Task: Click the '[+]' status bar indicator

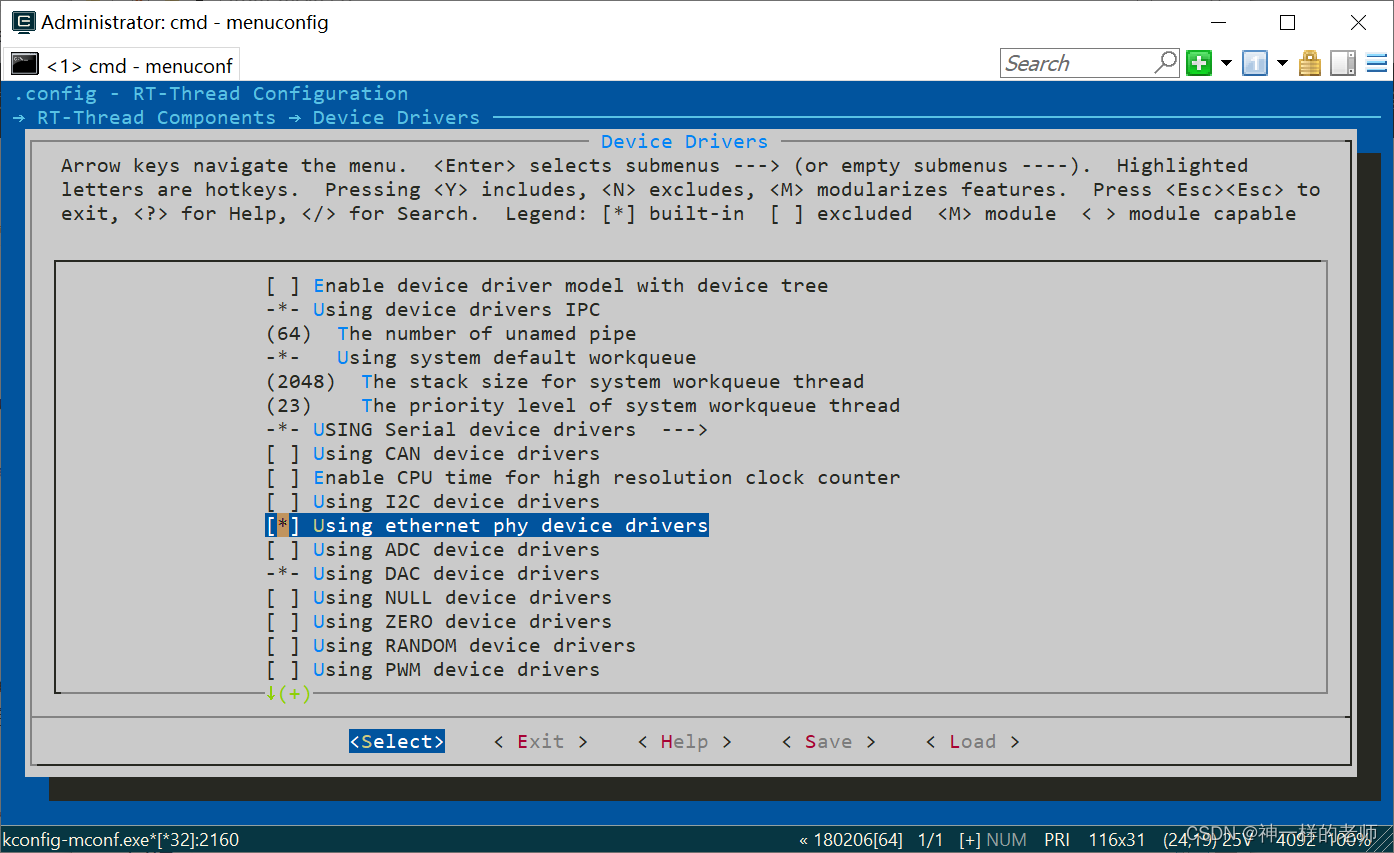Action: point(970,840)
